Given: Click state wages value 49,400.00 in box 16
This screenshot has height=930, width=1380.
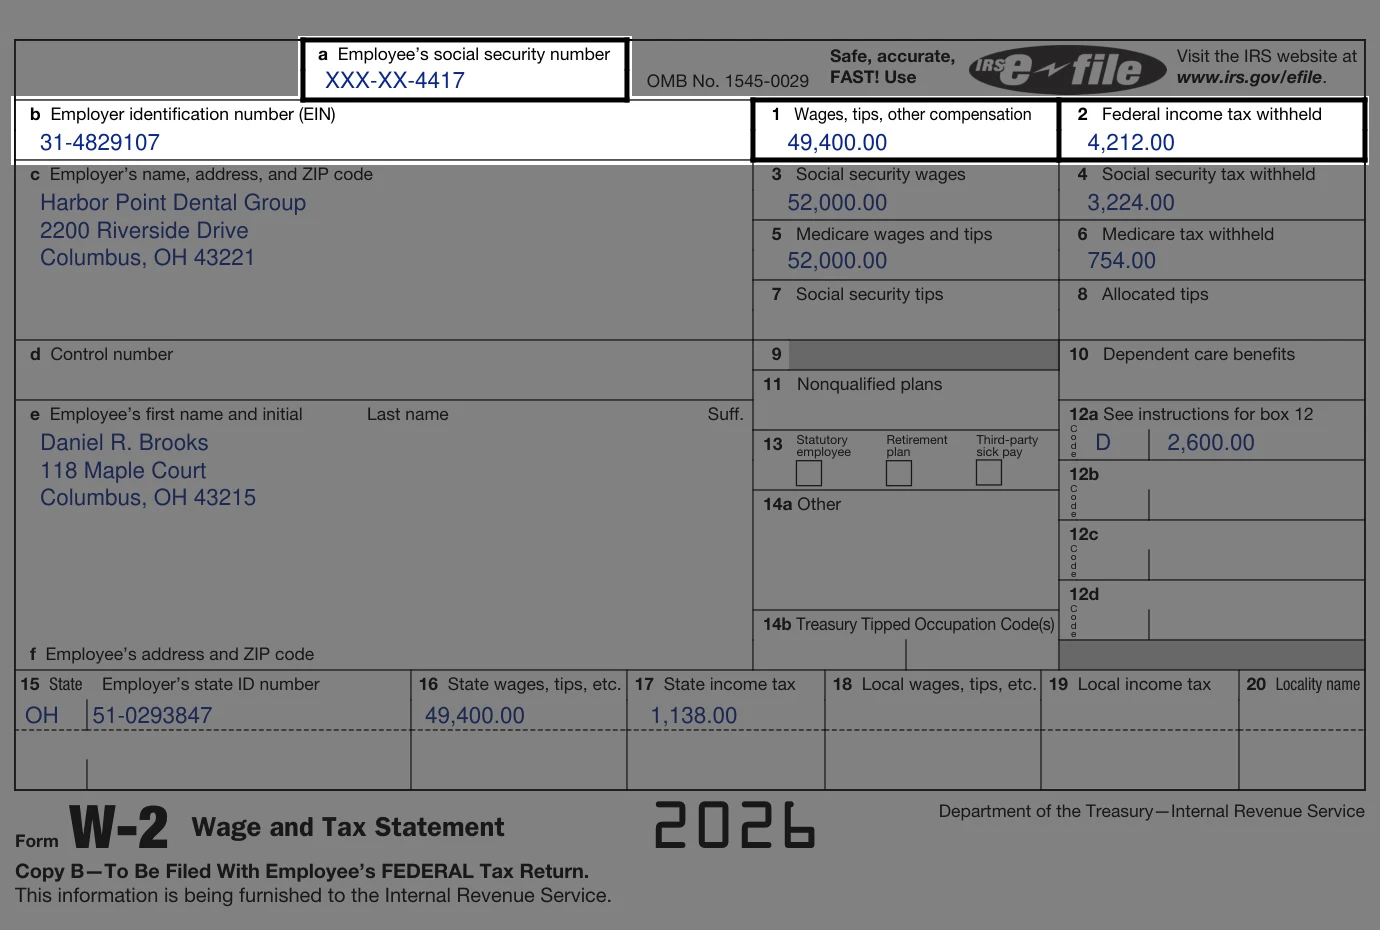Looking at the screenshot, I should coord(475,716).
